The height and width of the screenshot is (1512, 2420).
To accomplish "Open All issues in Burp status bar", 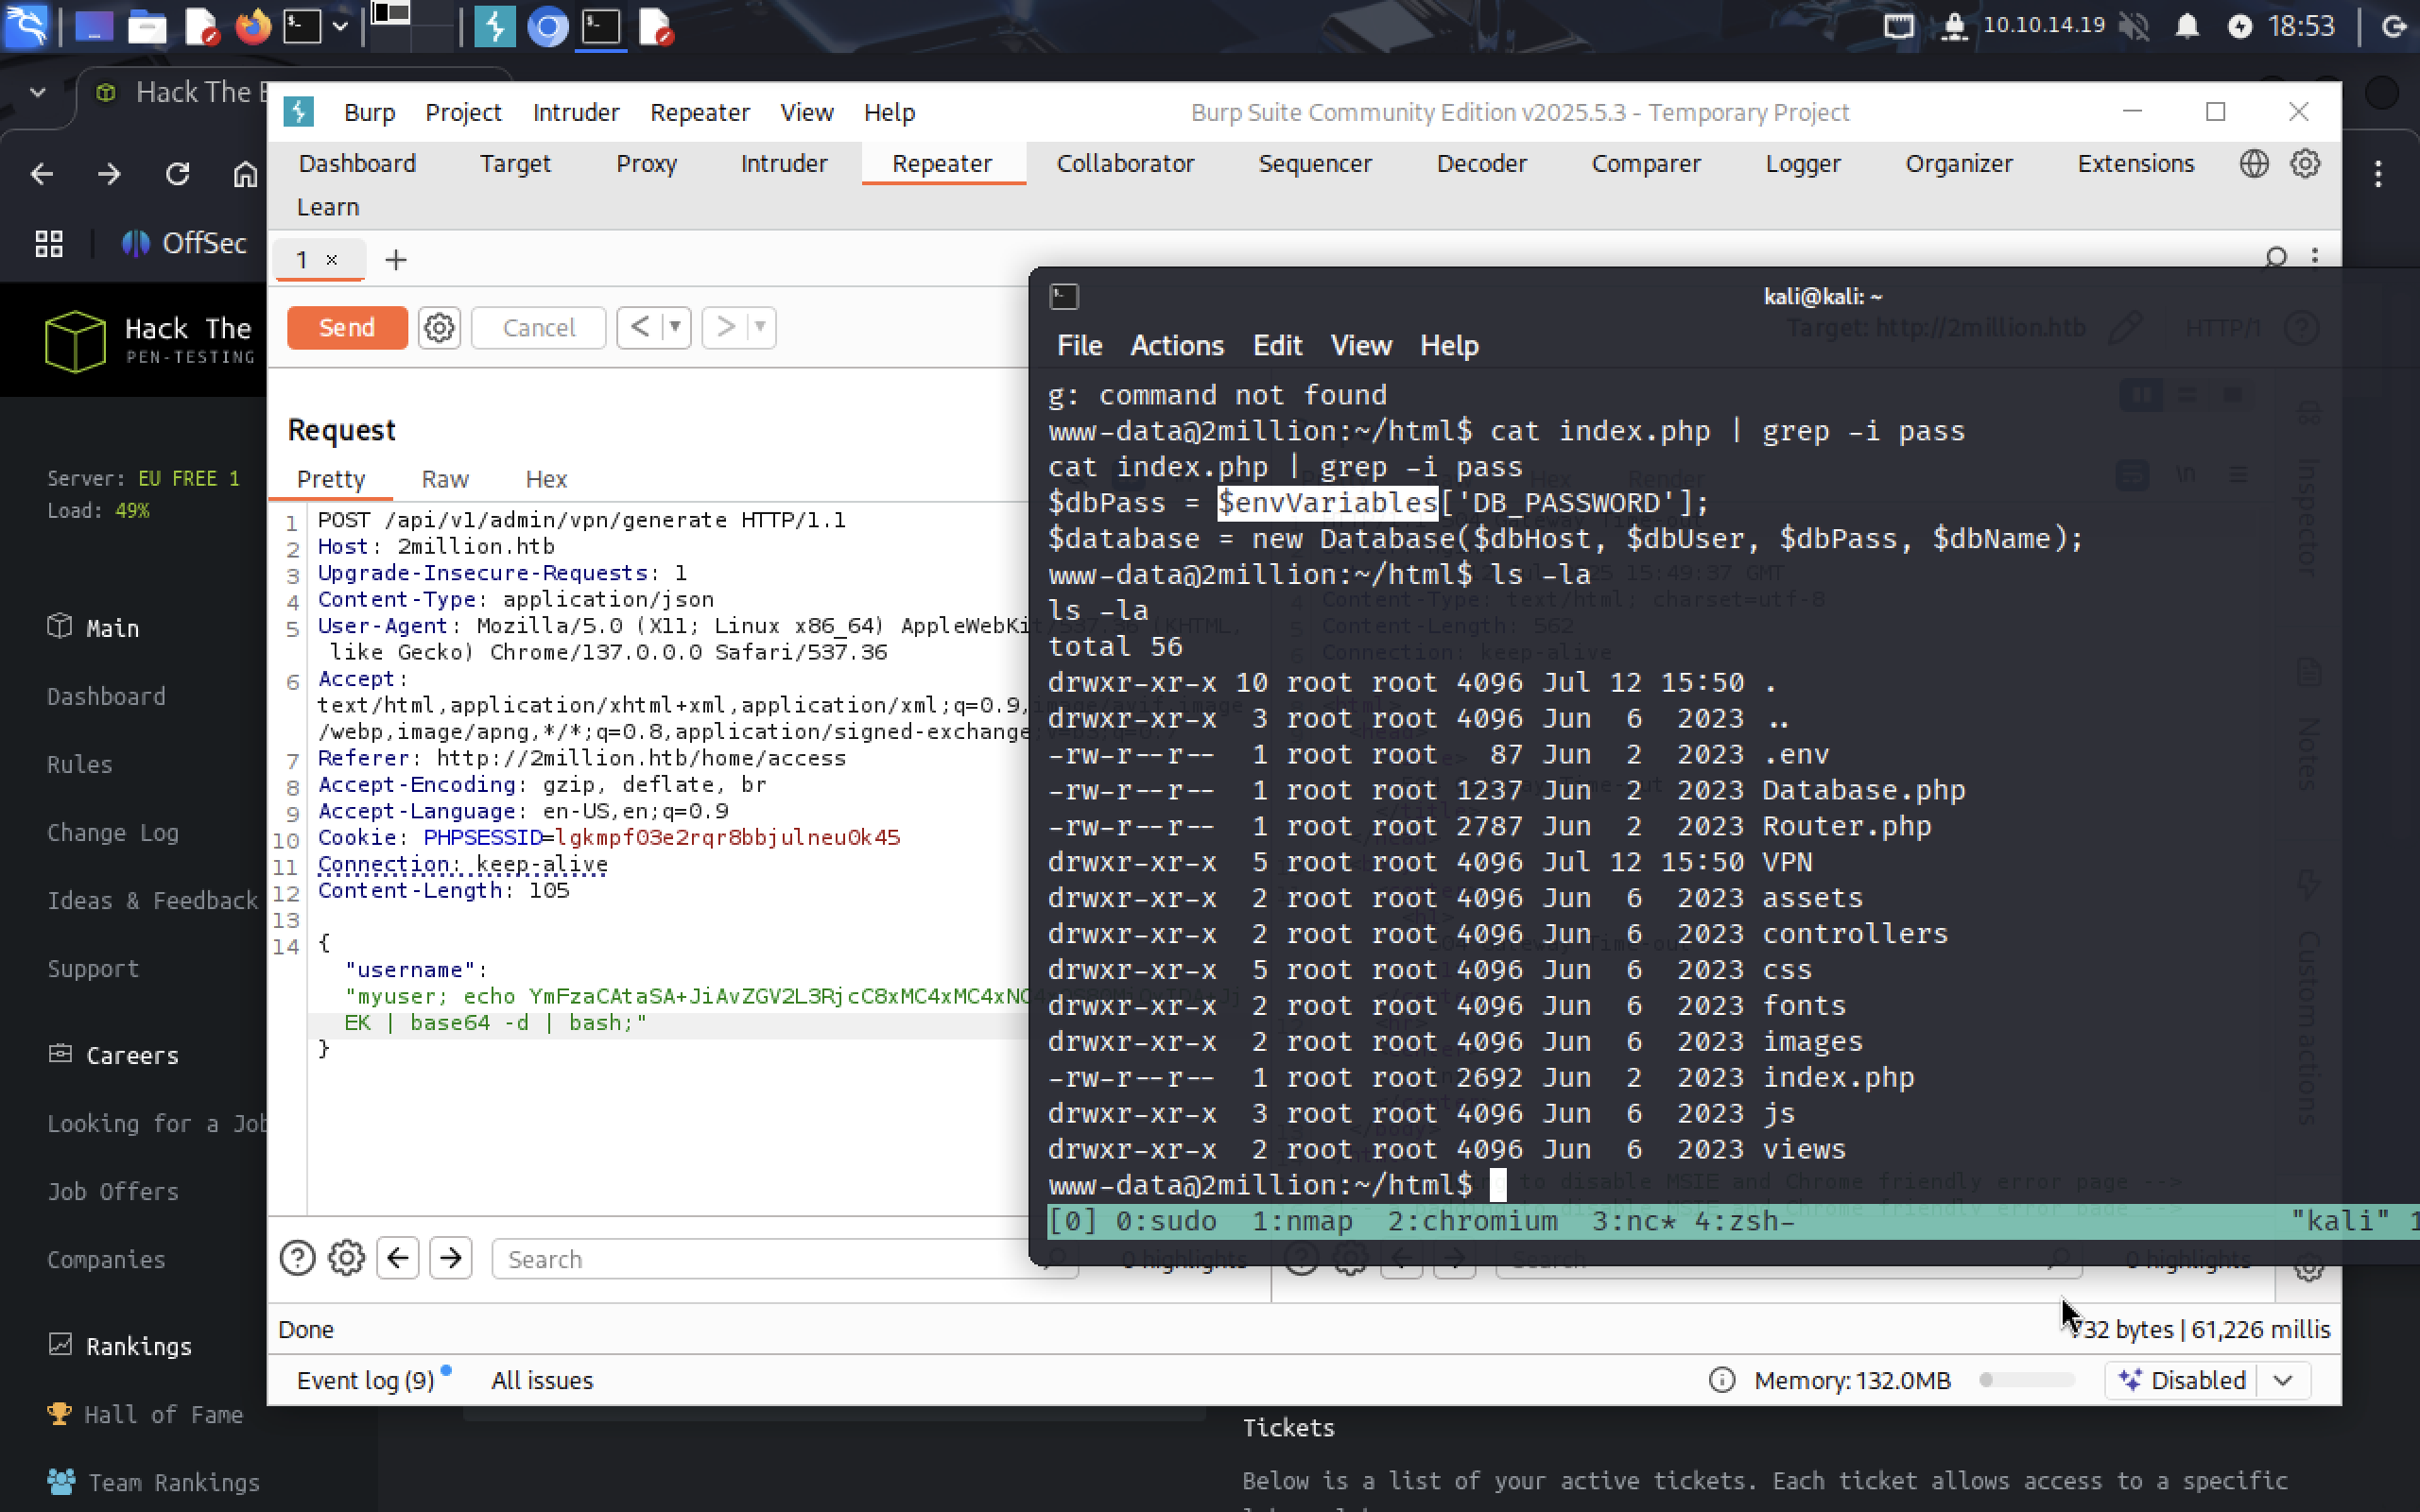I will click(x=542, y=1380).
